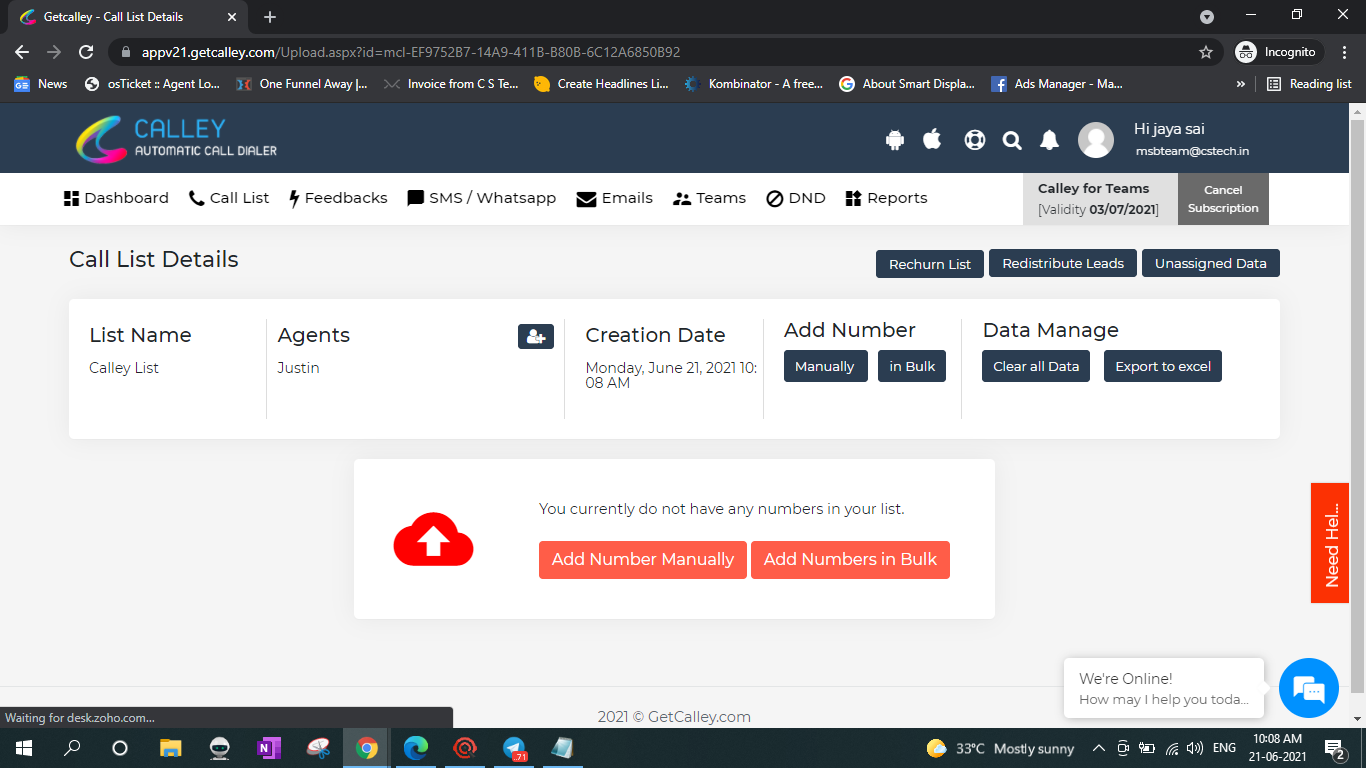Open tab search dropdown in Chrome
1366x768 pixels.
point(1207,17)
